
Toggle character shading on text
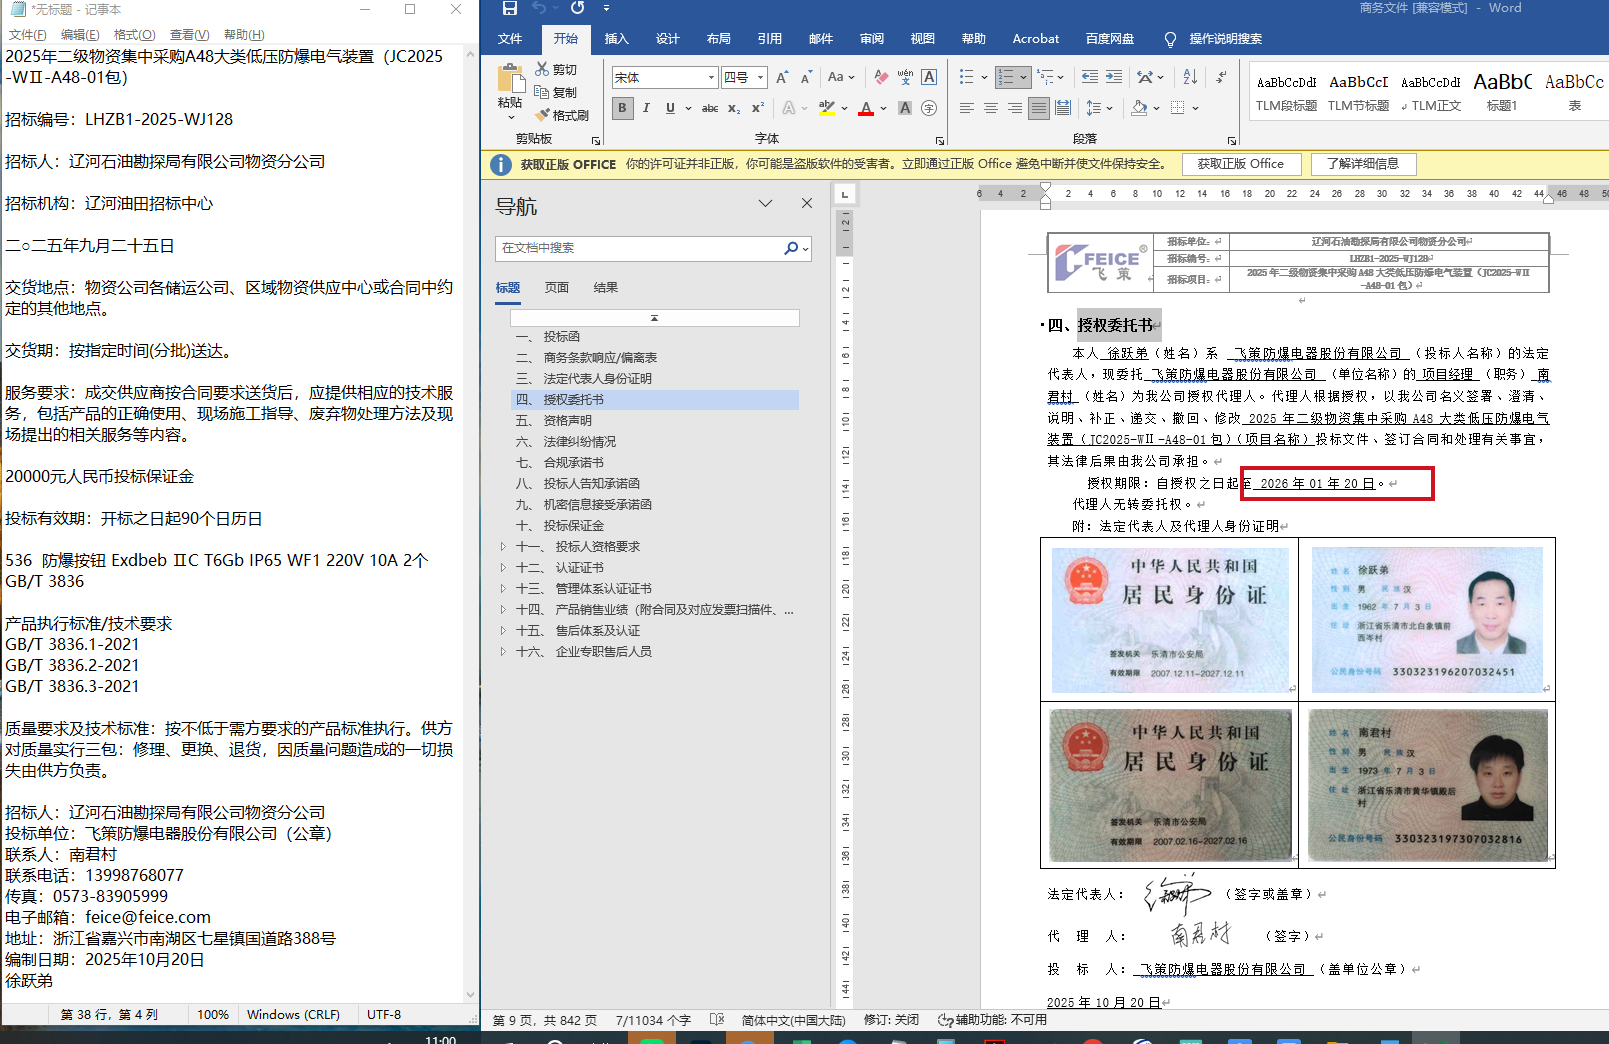pos(905,108)
